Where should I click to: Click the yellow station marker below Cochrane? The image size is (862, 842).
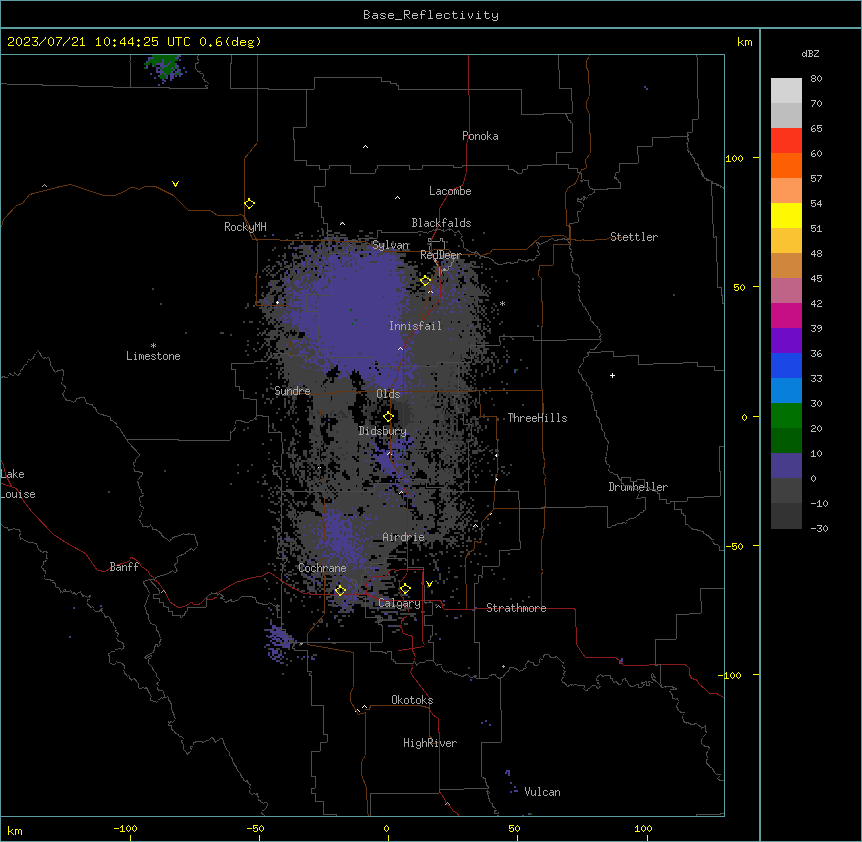coord(340,591)
